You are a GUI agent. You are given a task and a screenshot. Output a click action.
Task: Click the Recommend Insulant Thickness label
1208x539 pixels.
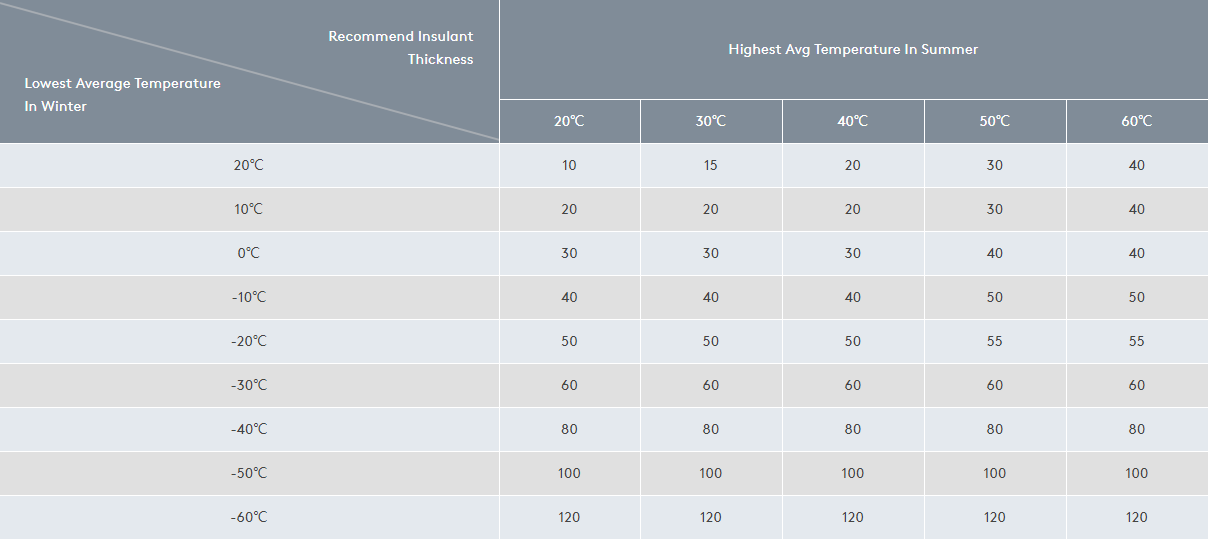[x=401, y=48]
